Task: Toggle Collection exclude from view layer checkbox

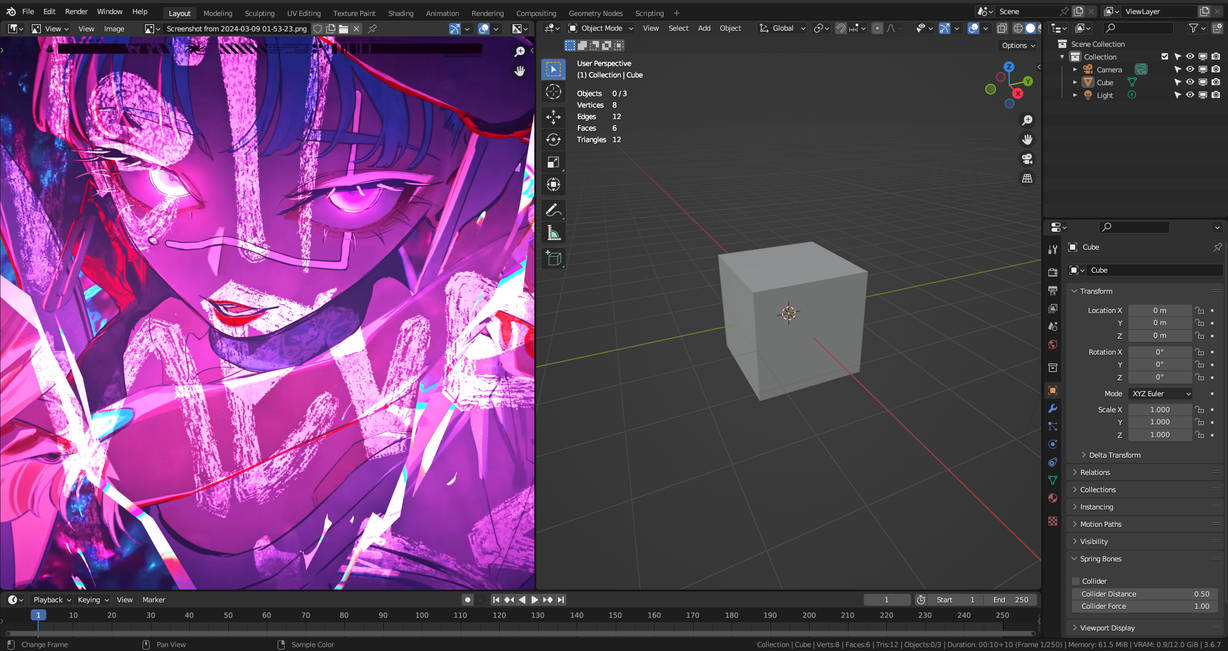Action: 1164,57
